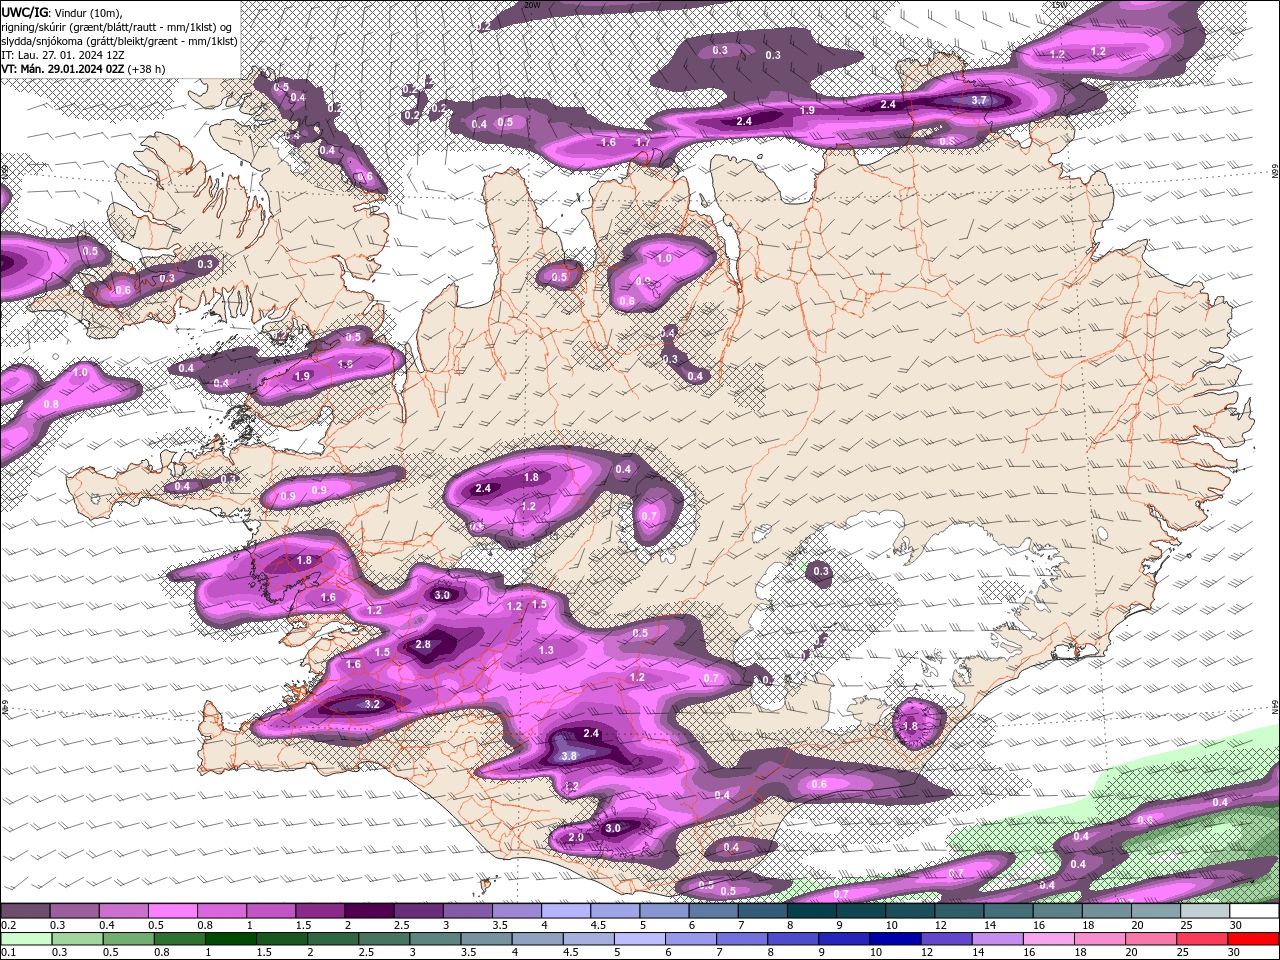Click the dark green swatch between 1 and 1.5 in the lower legend
The width and height of the screenshot is (1280, 960).
click(x=230, y=939)
